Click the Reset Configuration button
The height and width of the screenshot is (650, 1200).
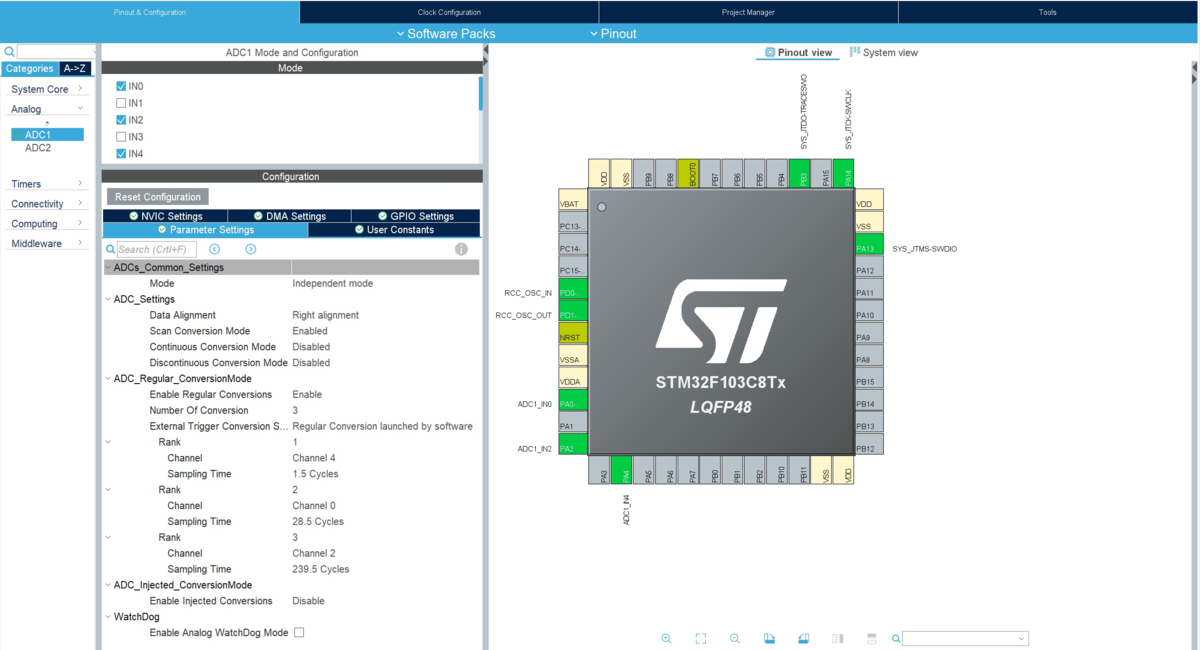click(x=158, y=197)
